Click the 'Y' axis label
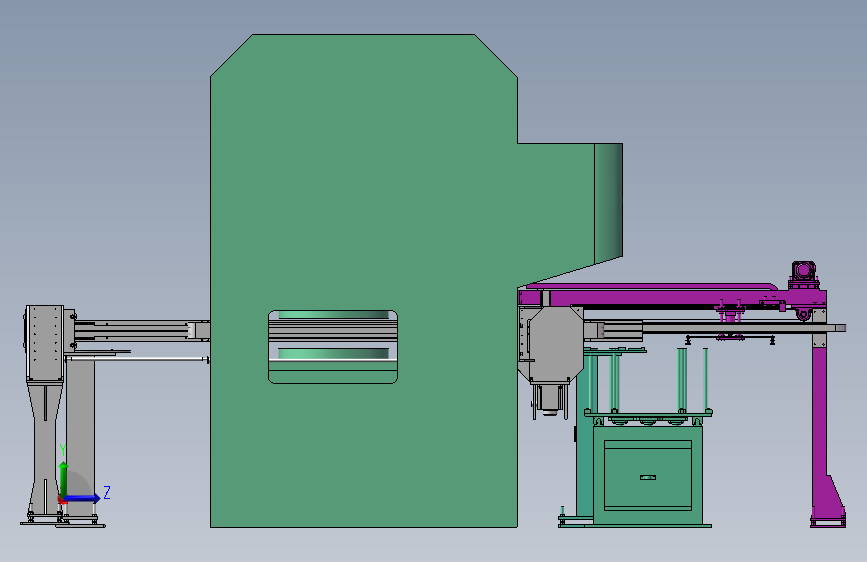This screenshot has height=562, width=867. (63, 450)
